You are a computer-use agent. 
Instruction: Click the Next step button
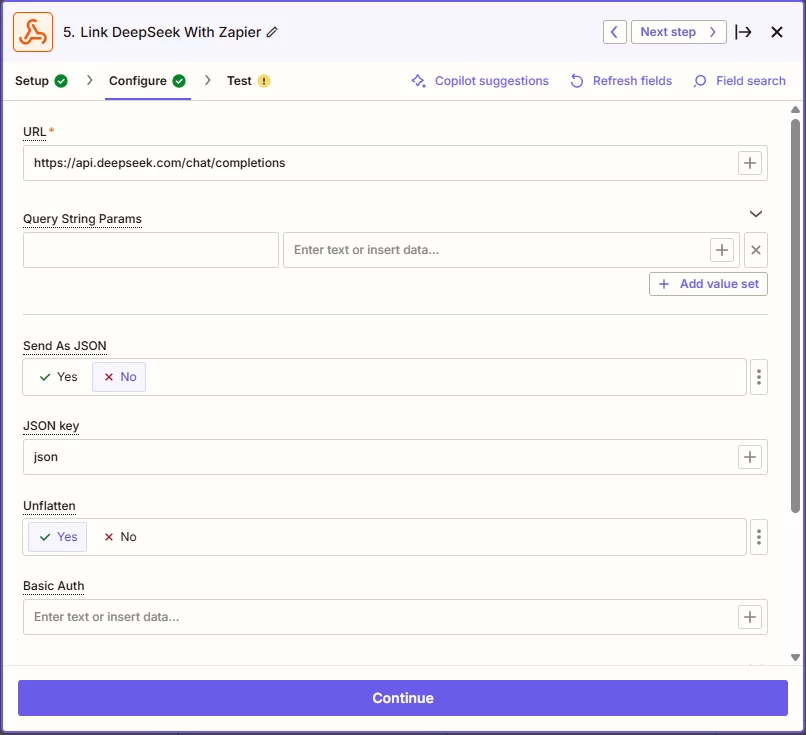coord(678,32)
